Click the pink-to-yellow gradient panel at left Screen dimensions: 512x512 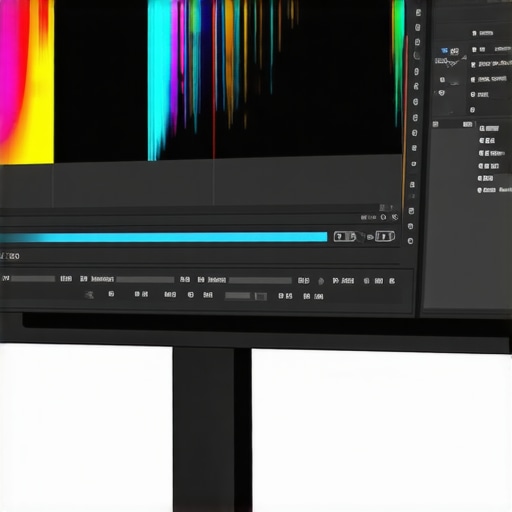[27, 82]
